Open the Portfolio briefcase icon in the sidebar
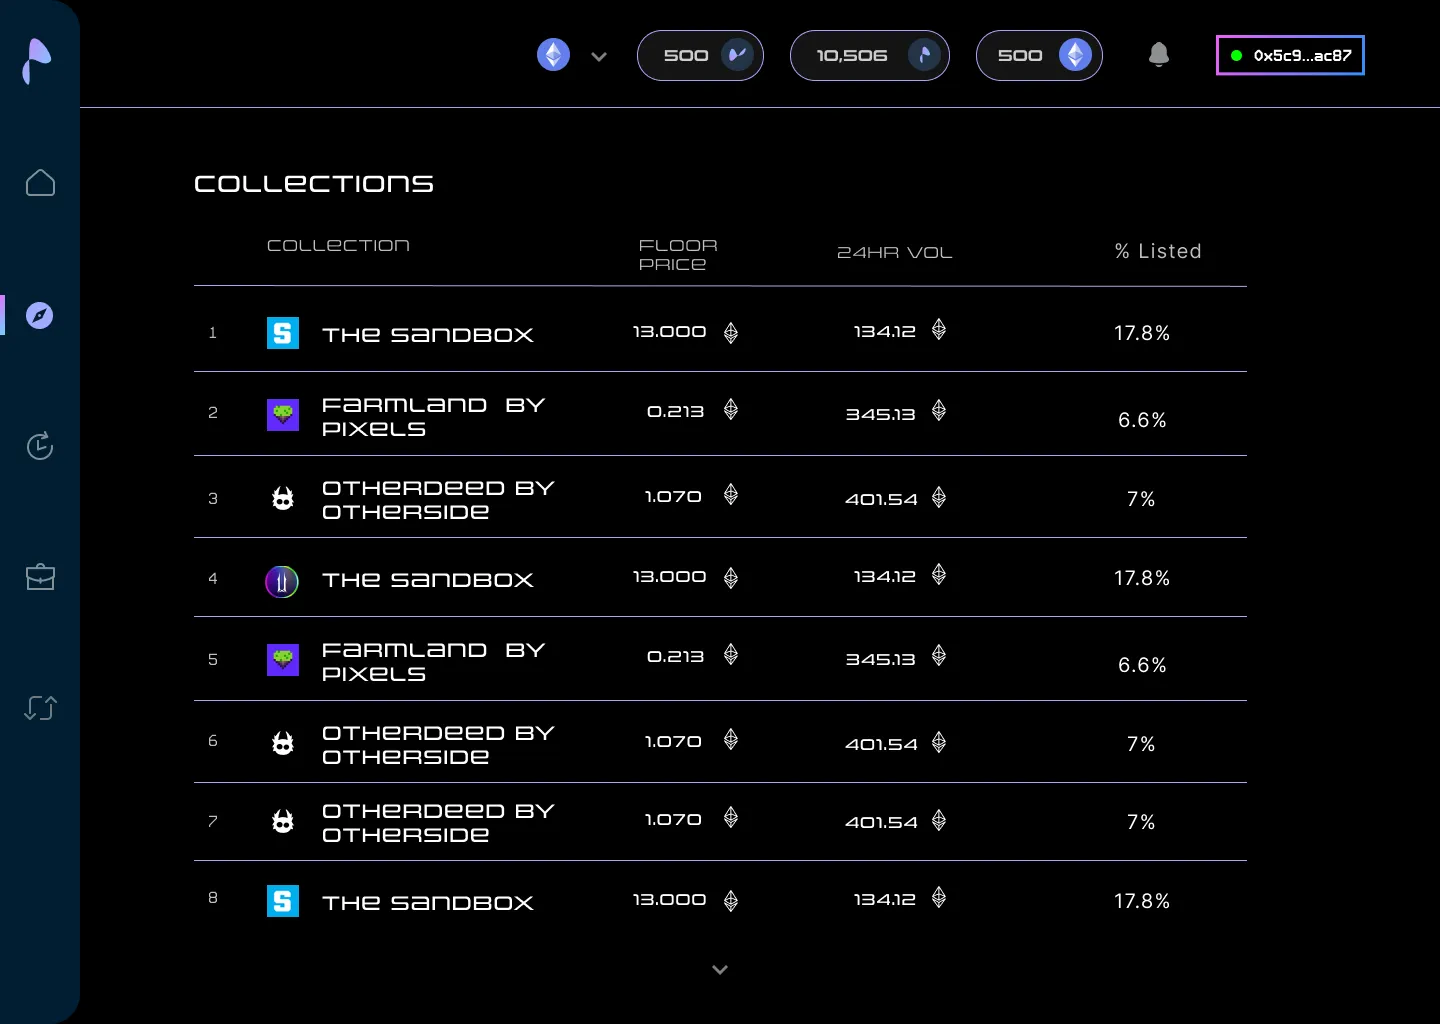1440x1024 pixels. [x=40, y=577]
